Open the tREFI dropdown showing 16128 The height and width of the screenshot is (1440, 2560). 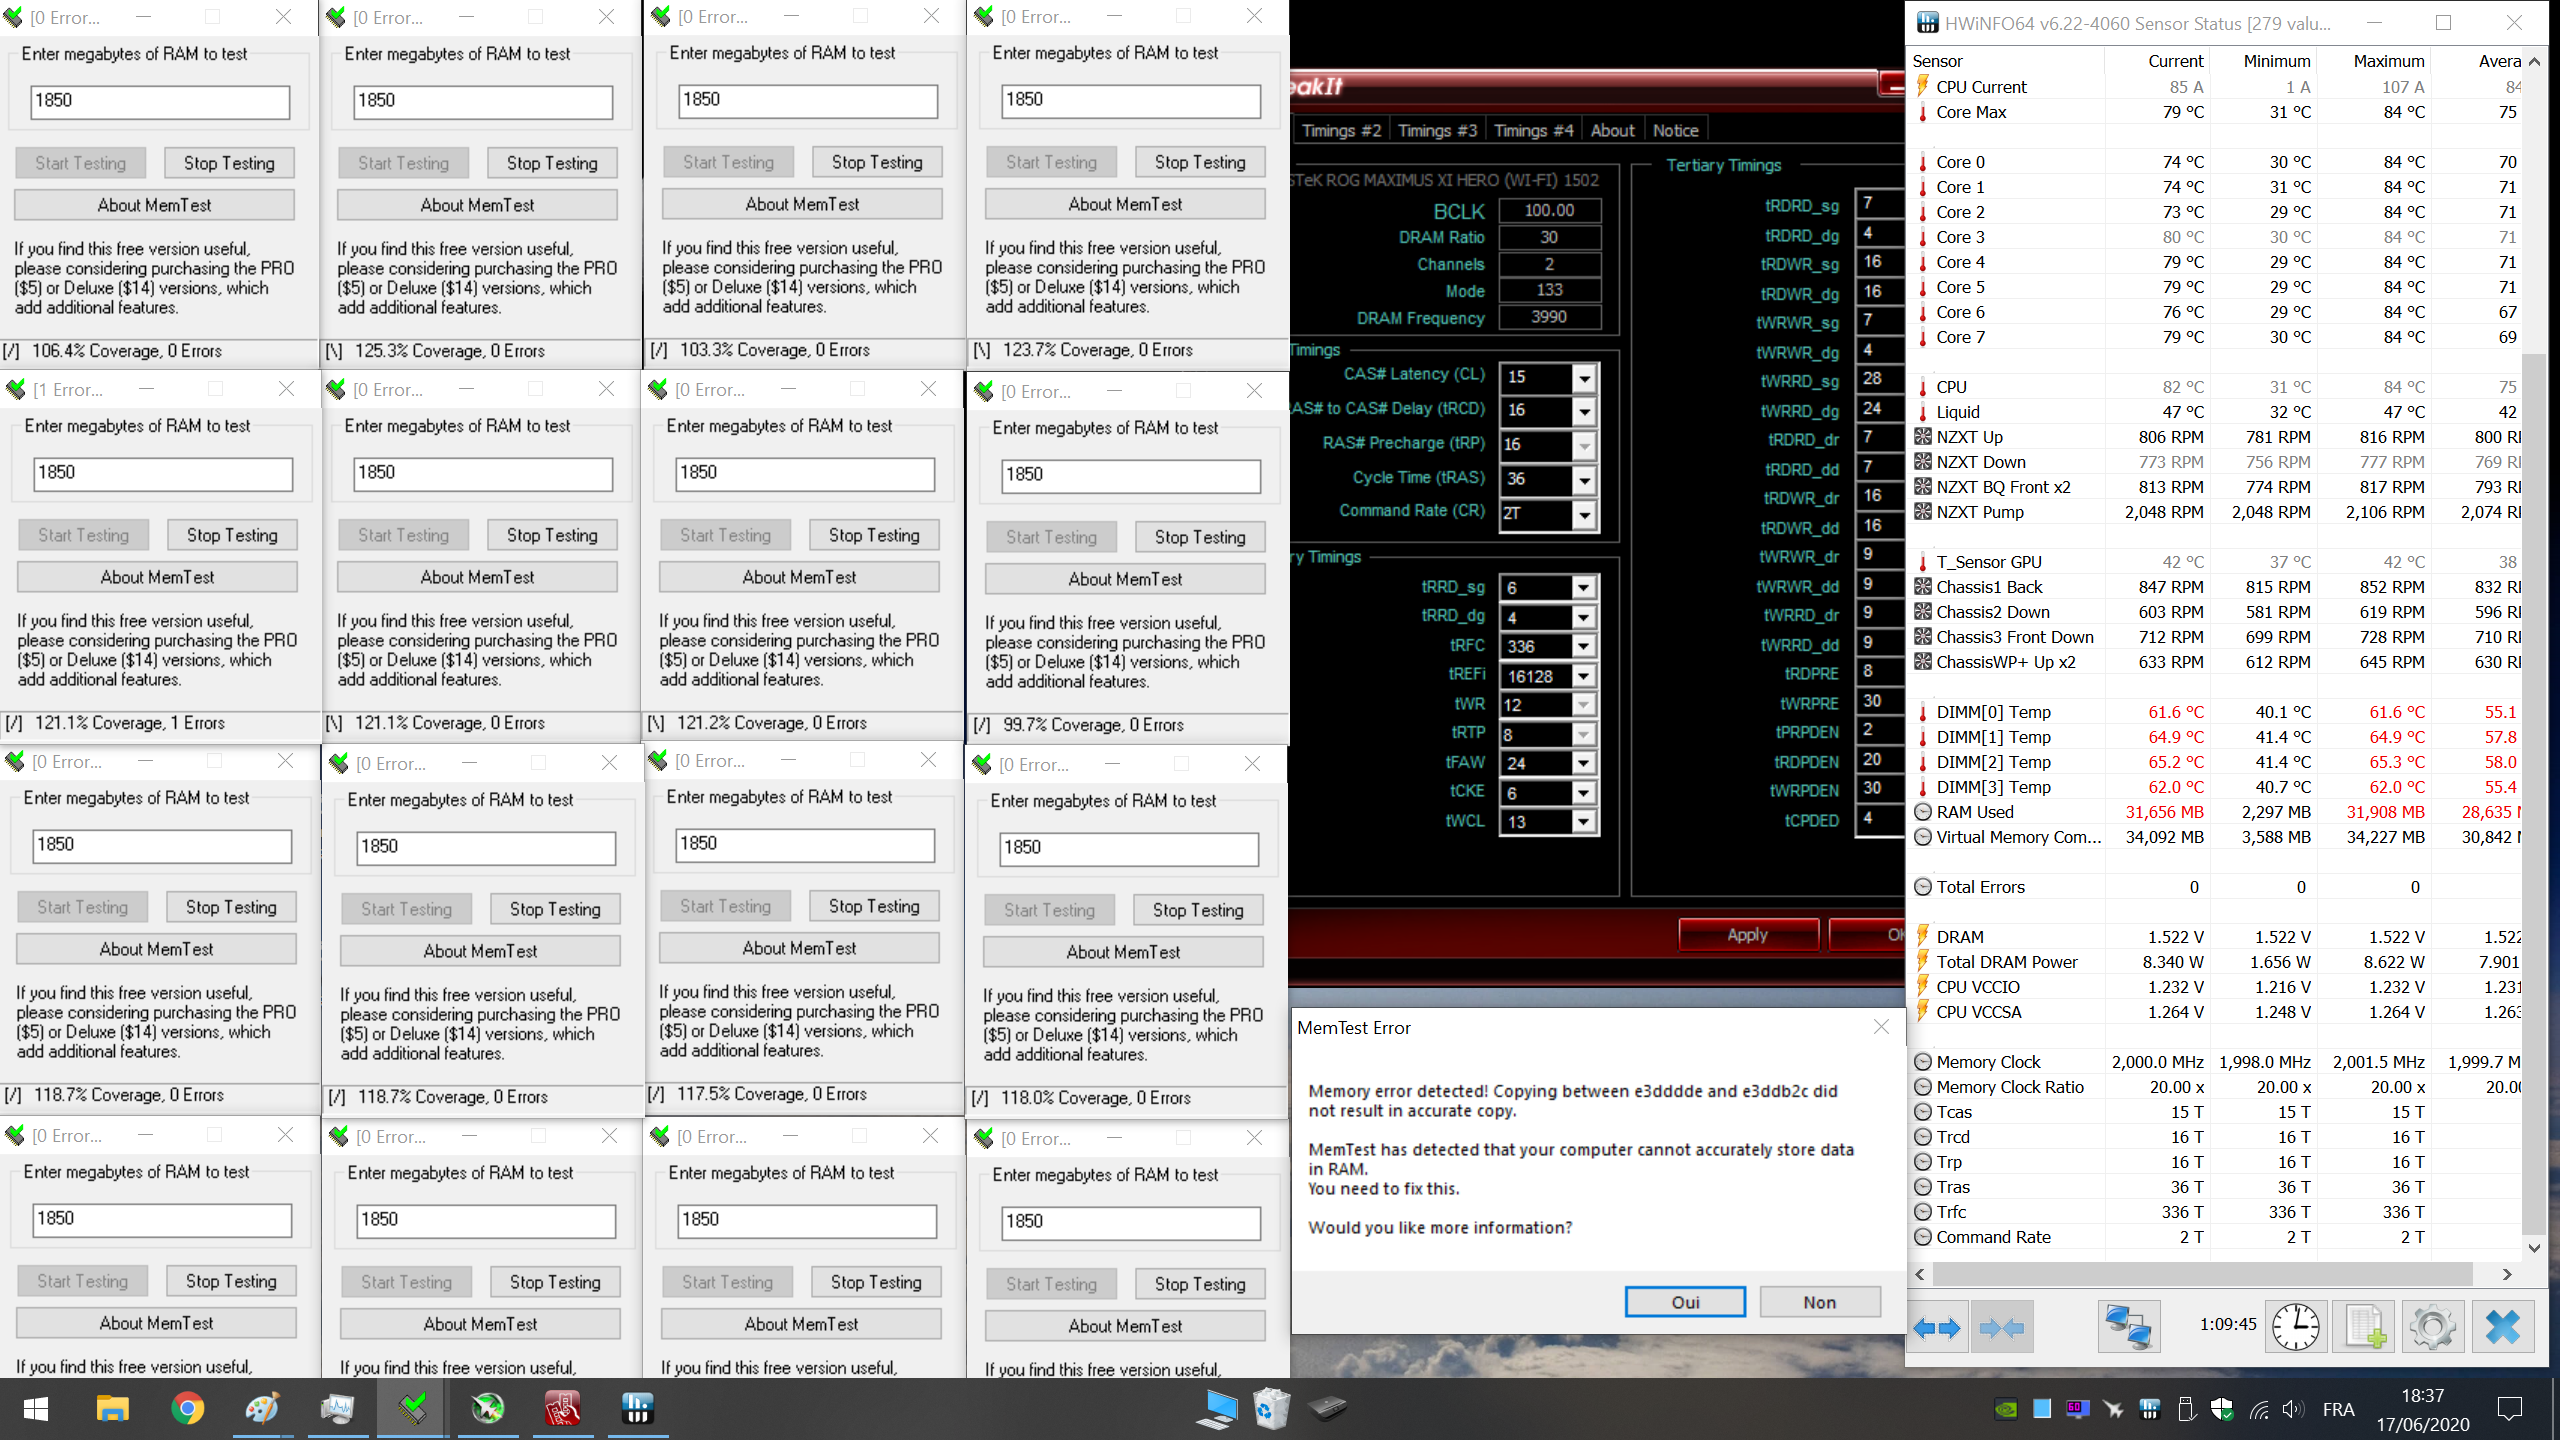[1584, 677]
